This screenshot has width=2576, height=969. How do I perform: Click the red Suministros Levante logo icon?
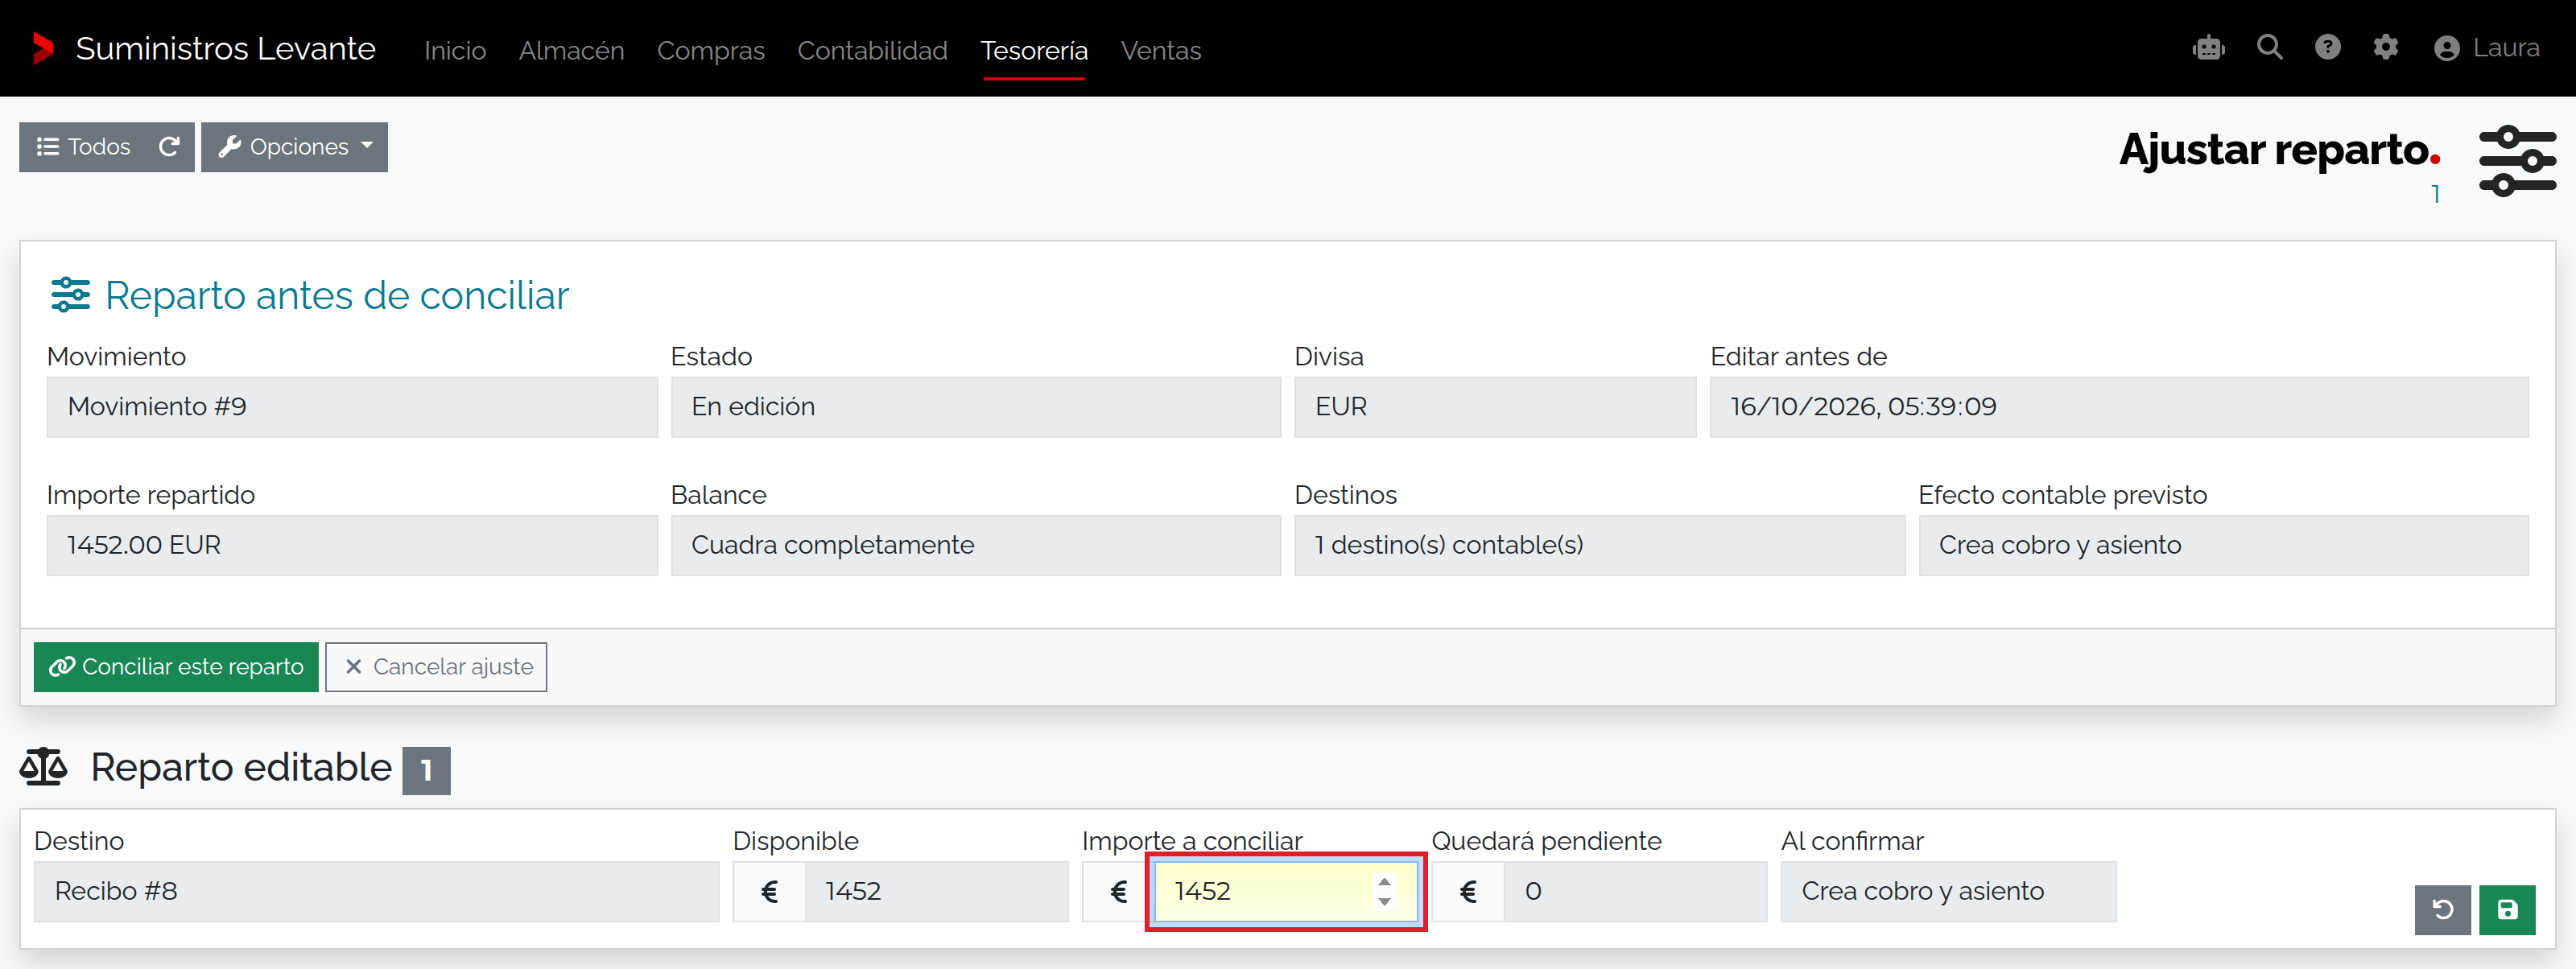click(x=43, y=48)
